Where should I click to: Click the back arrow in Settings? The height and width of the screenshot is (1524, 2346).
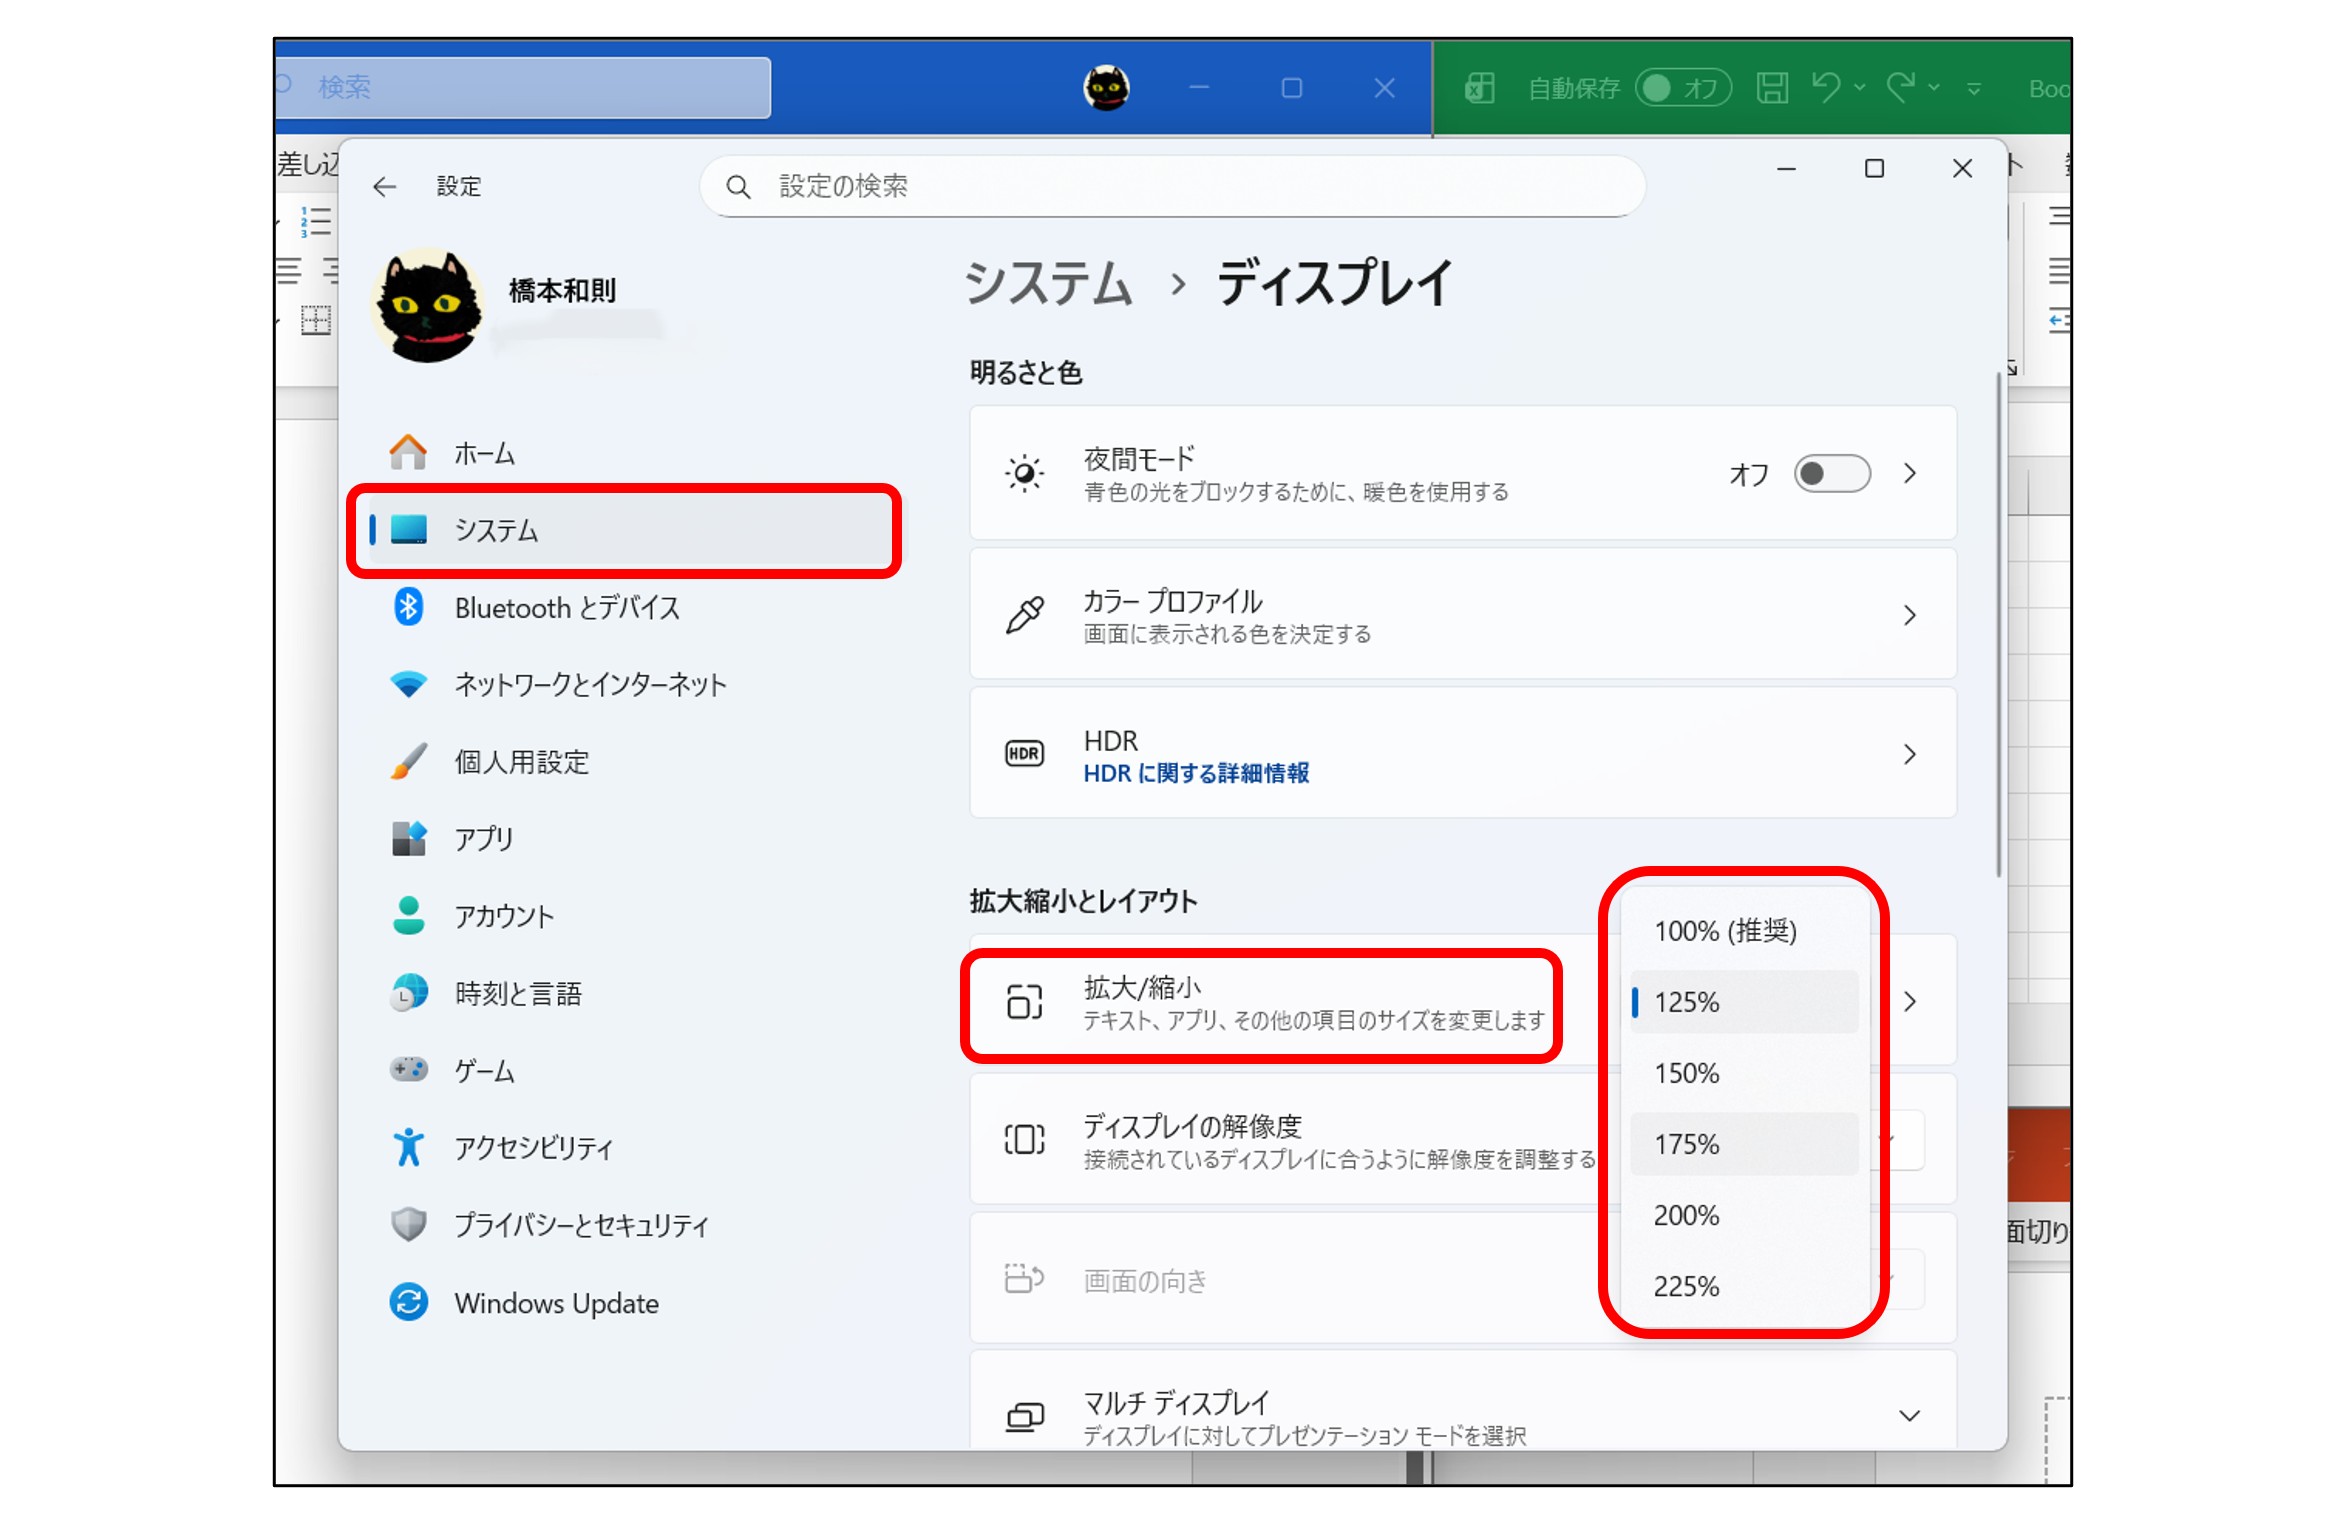pyautogui.click(x=384, y=187)
